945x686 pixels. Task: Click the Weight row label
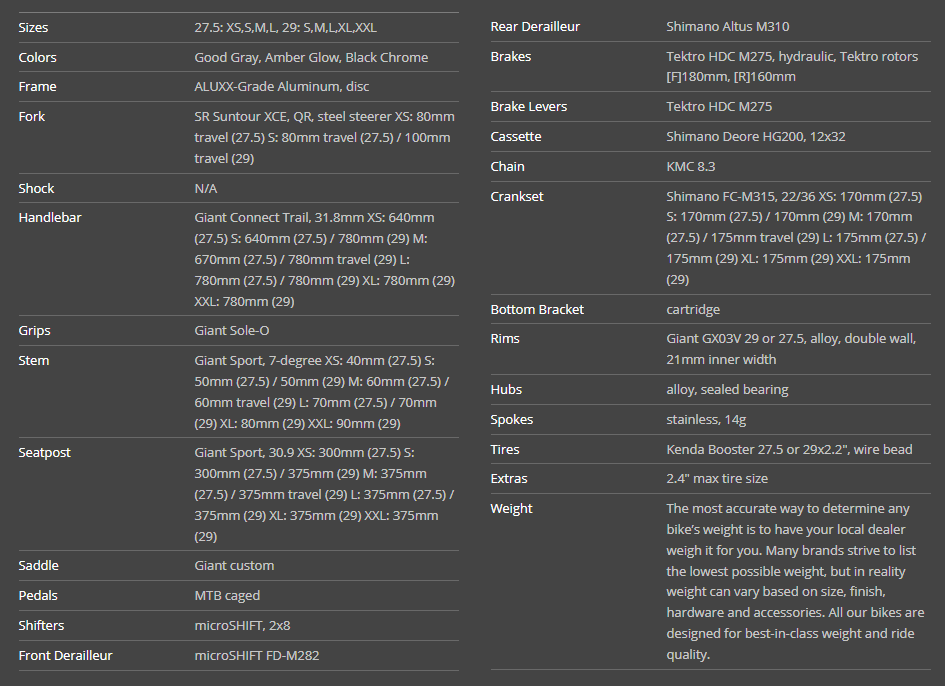click(511, 508)
